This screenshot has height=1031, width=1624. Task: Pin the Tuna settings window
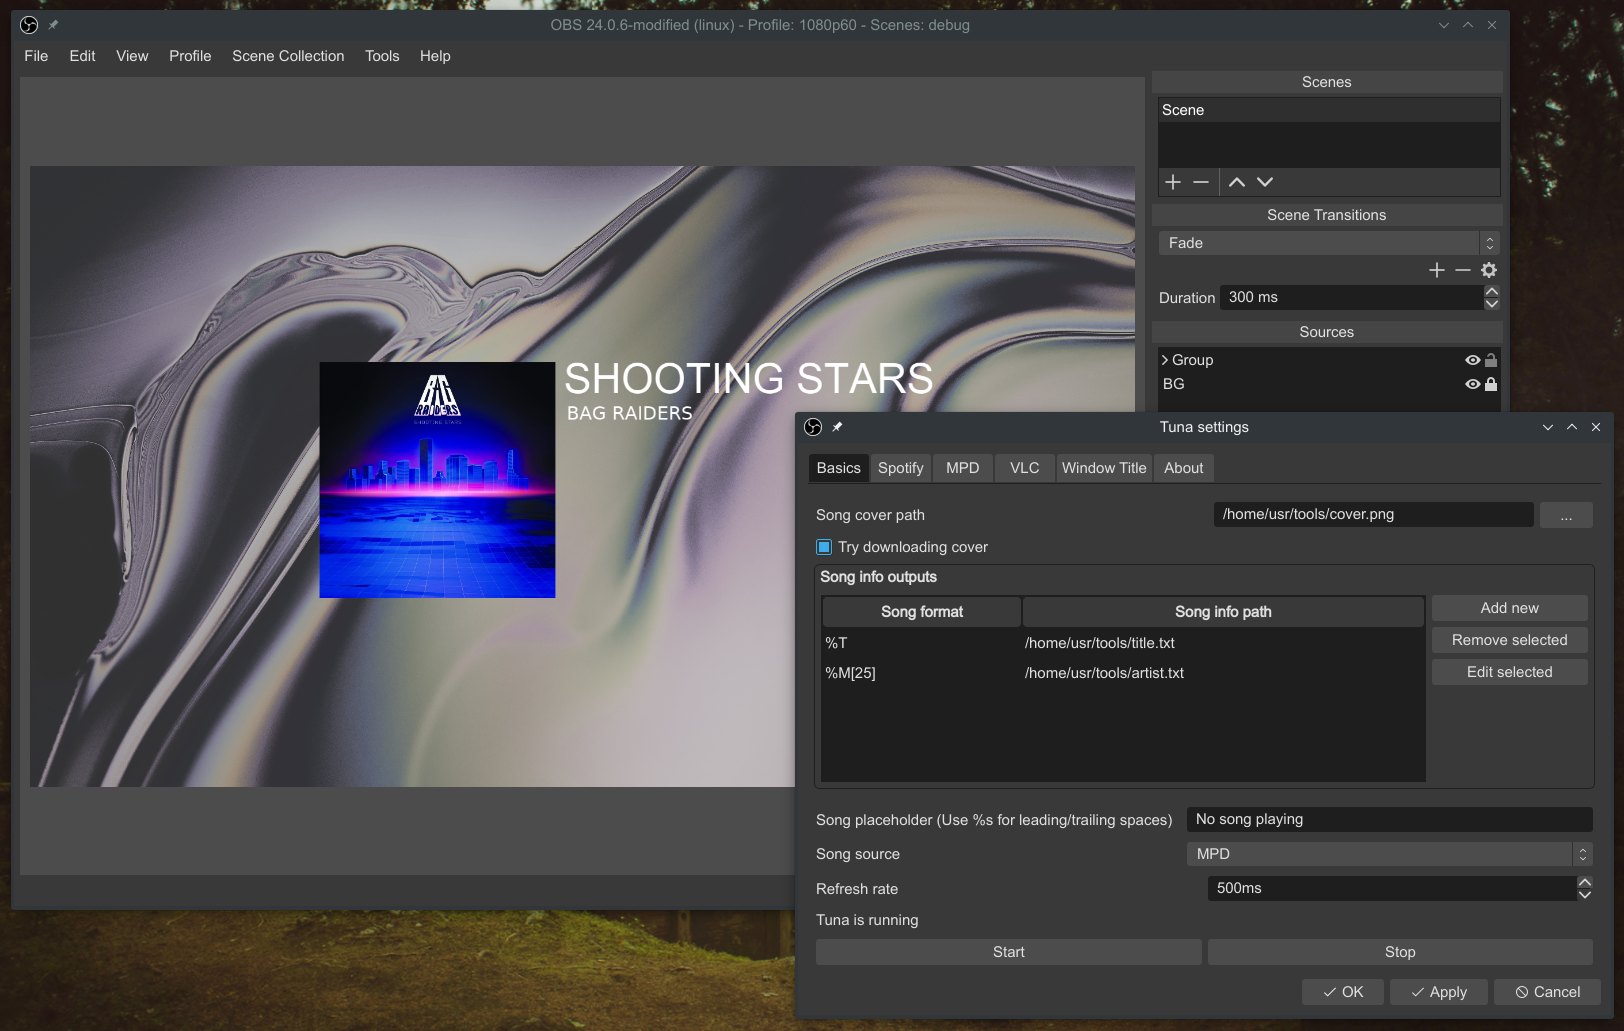838,427
